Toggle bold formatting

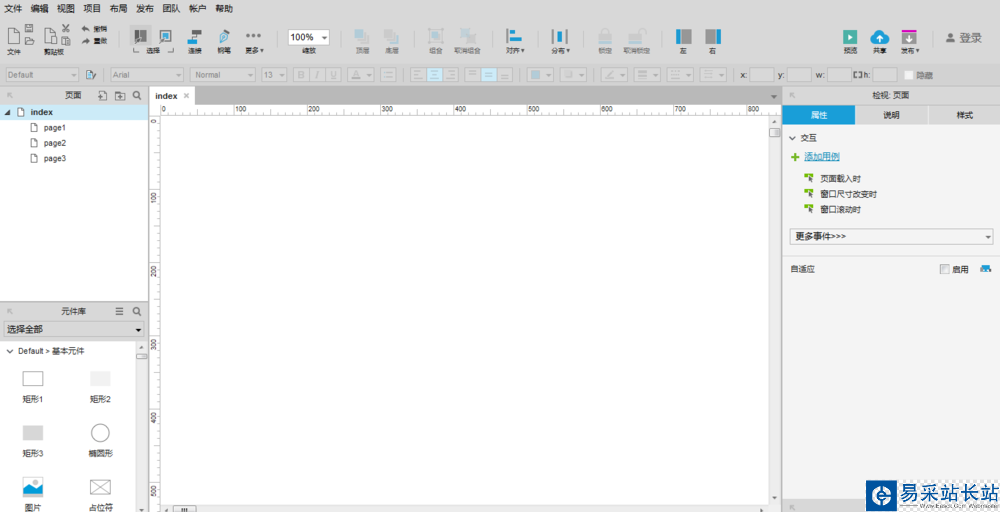point(302,75)
